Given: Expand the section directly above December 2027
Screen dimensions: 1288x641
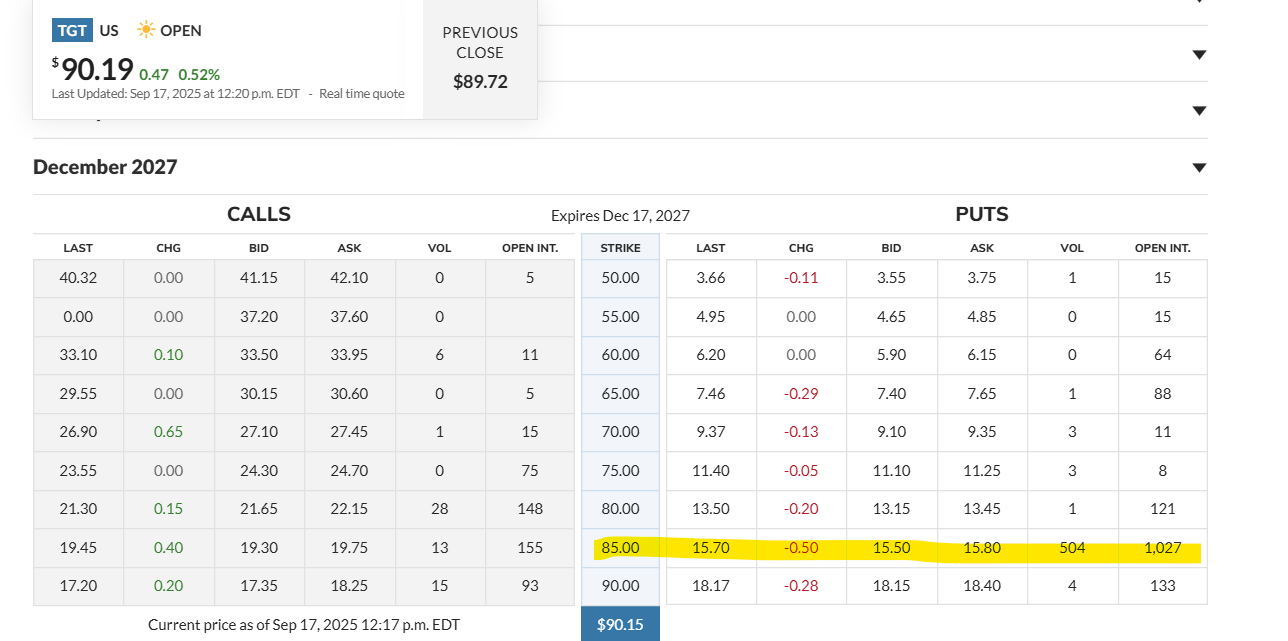Looking at the screenshot, I should pyautogui.click(x=1199, y=111).
